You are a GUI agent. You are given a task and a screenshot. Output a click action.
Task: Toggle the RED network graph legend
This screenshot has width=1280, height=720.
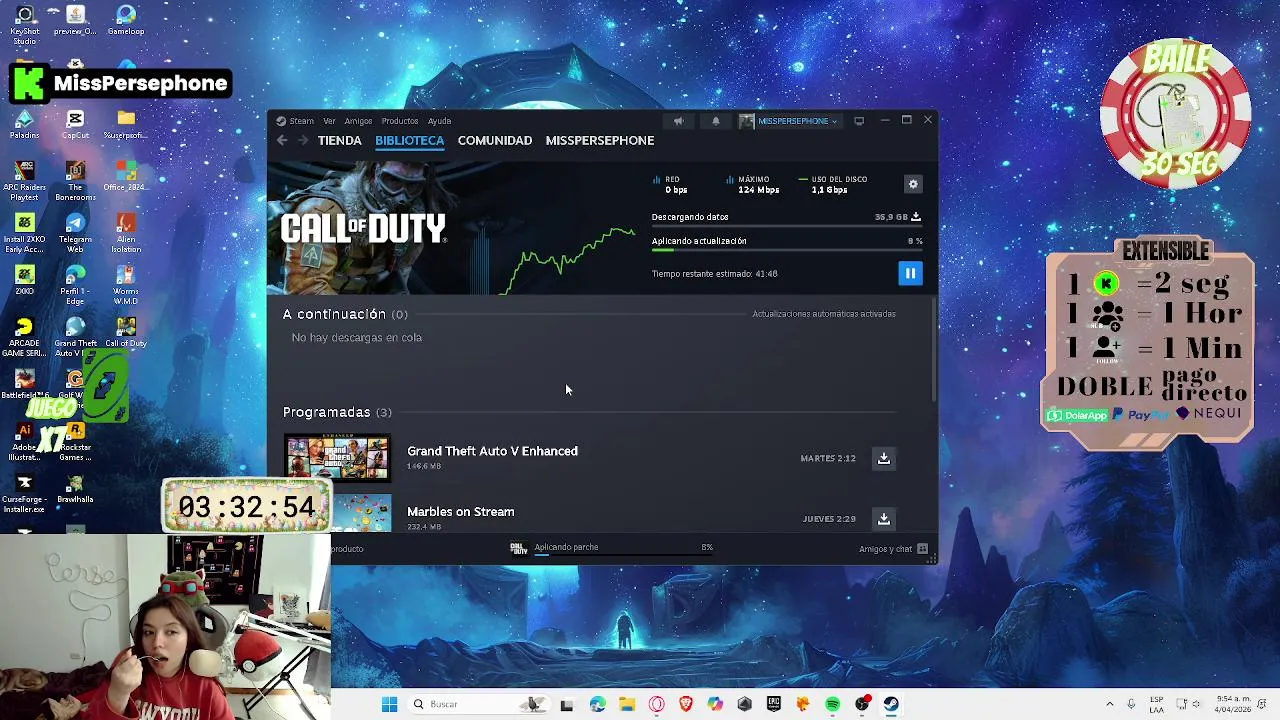tap(670, 184)
